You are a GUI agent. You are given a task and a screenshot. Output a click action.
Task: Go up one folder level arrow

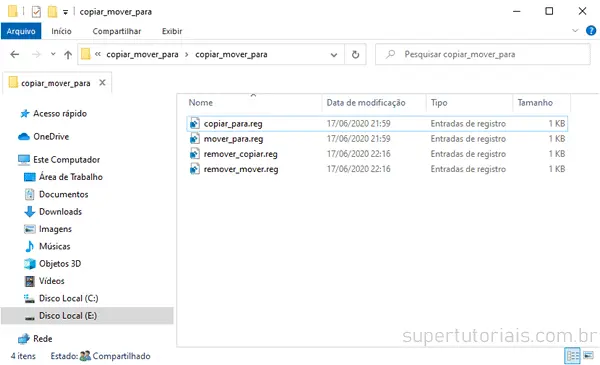click(x=68, y=55)
